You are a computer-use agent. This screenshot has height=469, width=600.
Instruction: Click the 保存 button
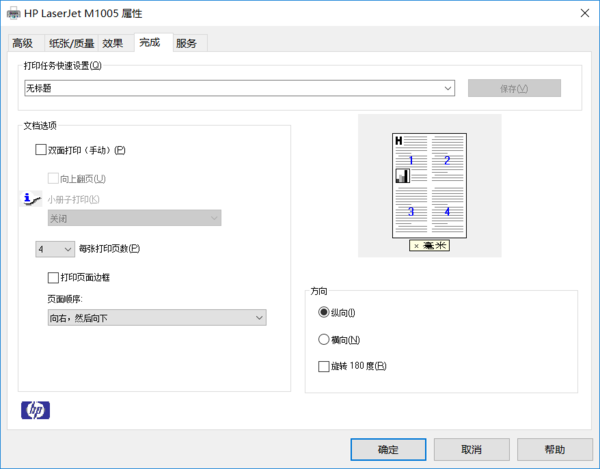[x=514, y=88]
